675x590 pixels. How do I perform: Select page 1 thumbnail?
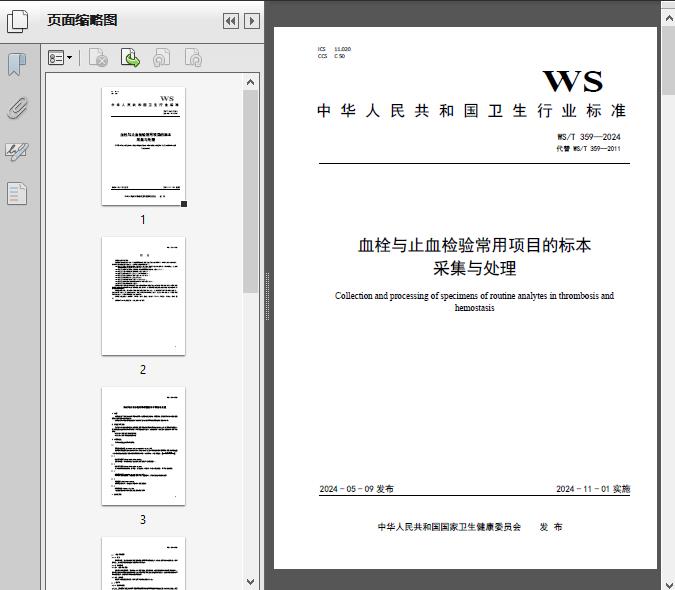coord(143,146)
